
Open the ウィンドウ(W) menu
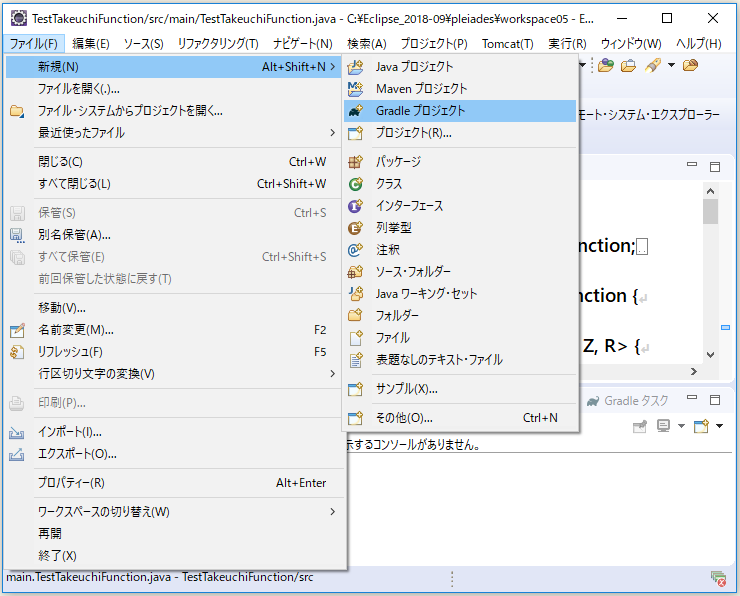631,44
